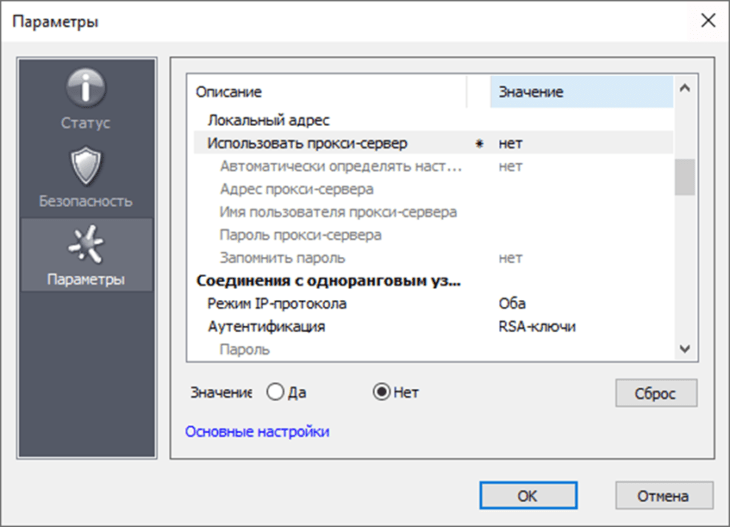Click the Отмена button
Viewport: 730px width, 527px height.
(664, 495)
